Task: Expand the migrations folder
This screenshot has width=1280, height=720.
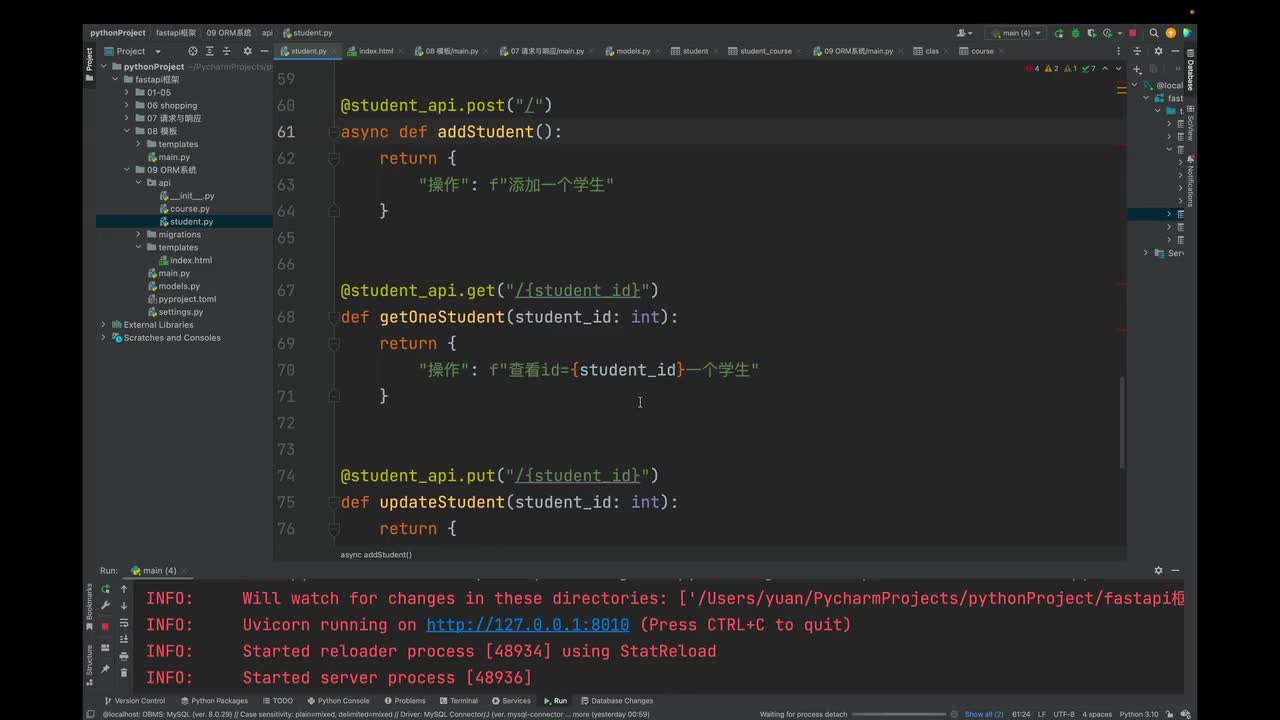Action: coord(138,235)
